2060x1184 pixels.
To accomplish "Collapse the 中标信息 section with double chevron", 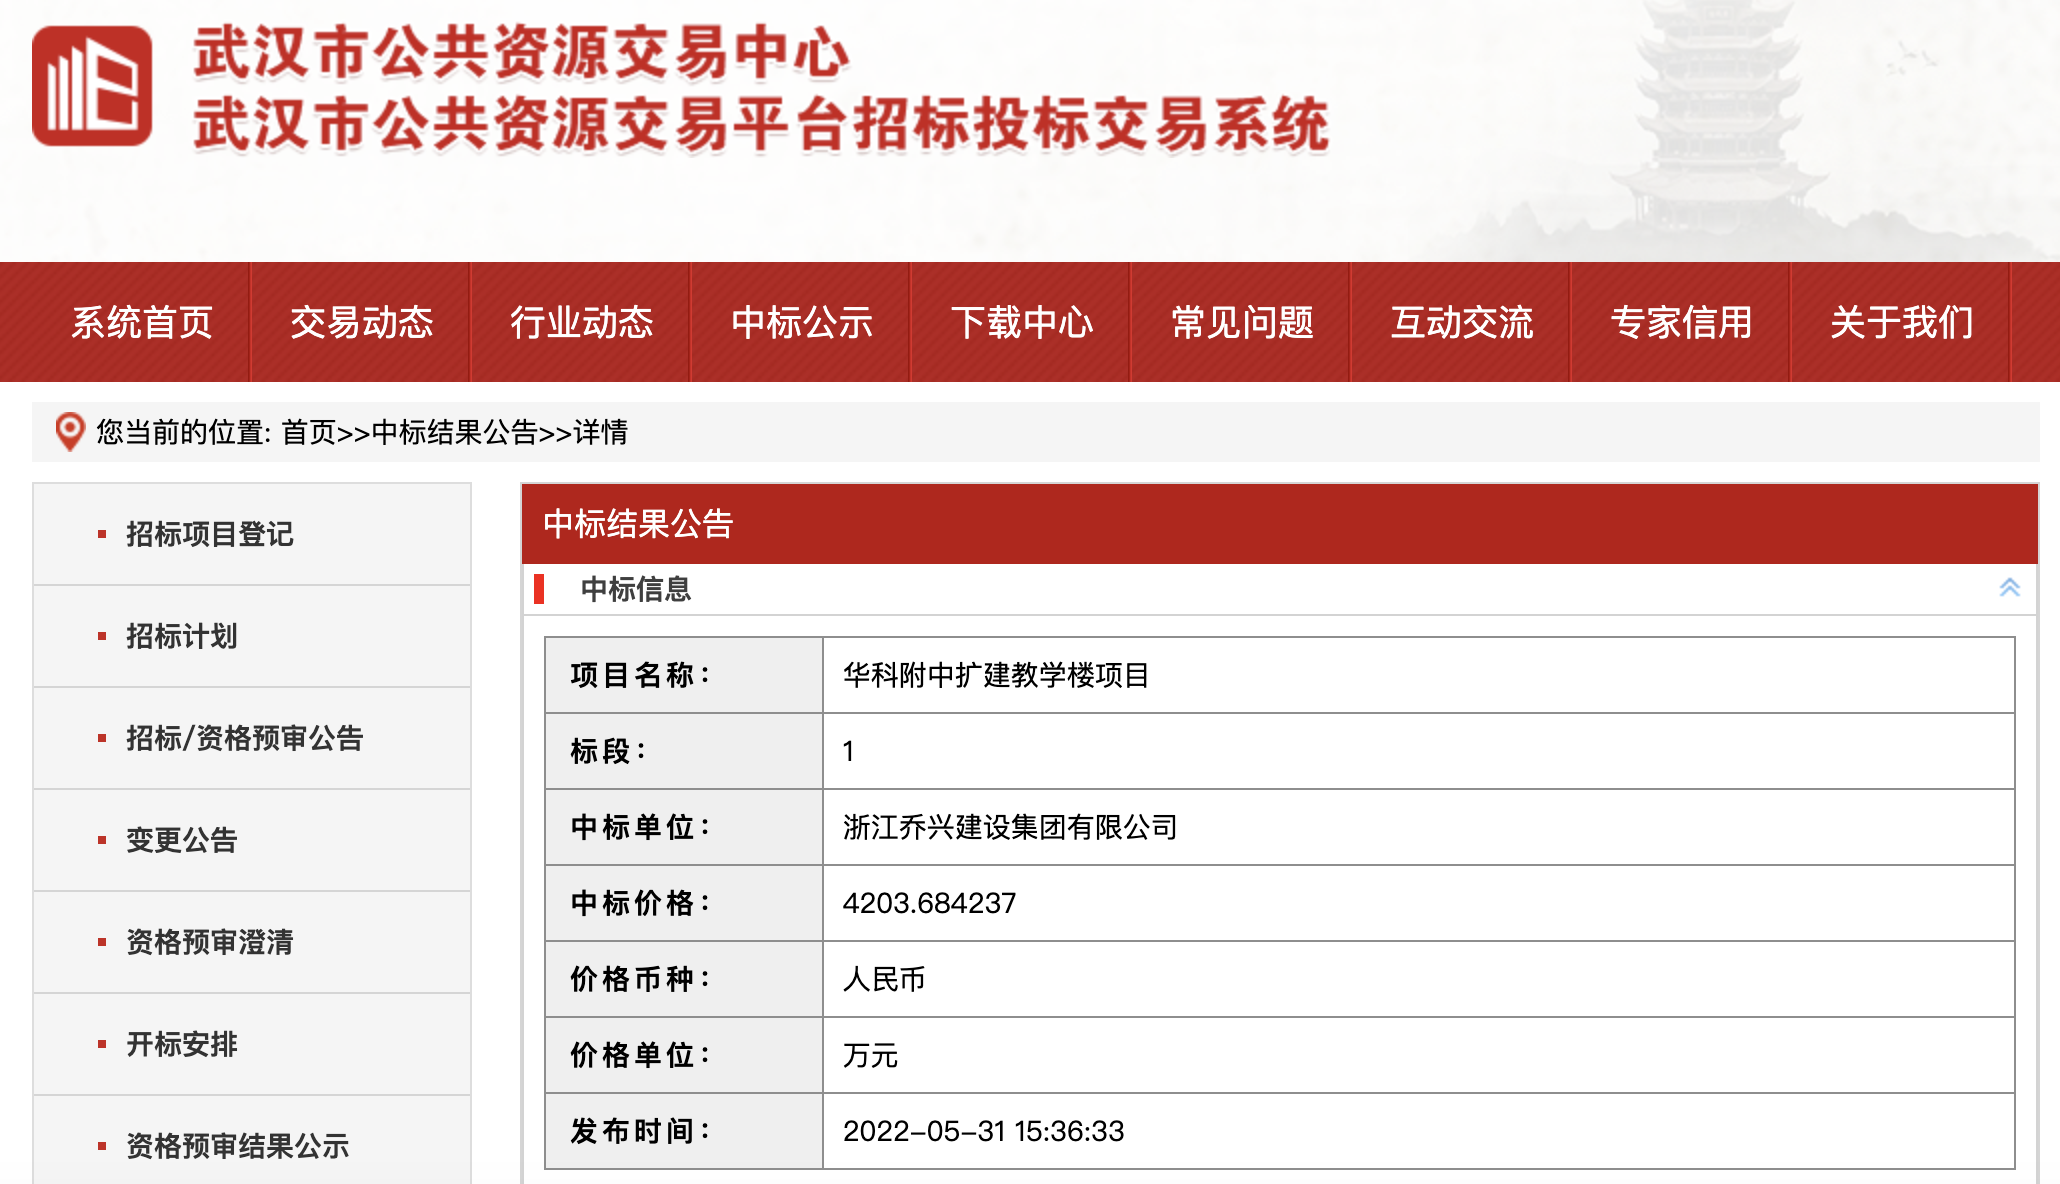I will tap(2009, 588).
